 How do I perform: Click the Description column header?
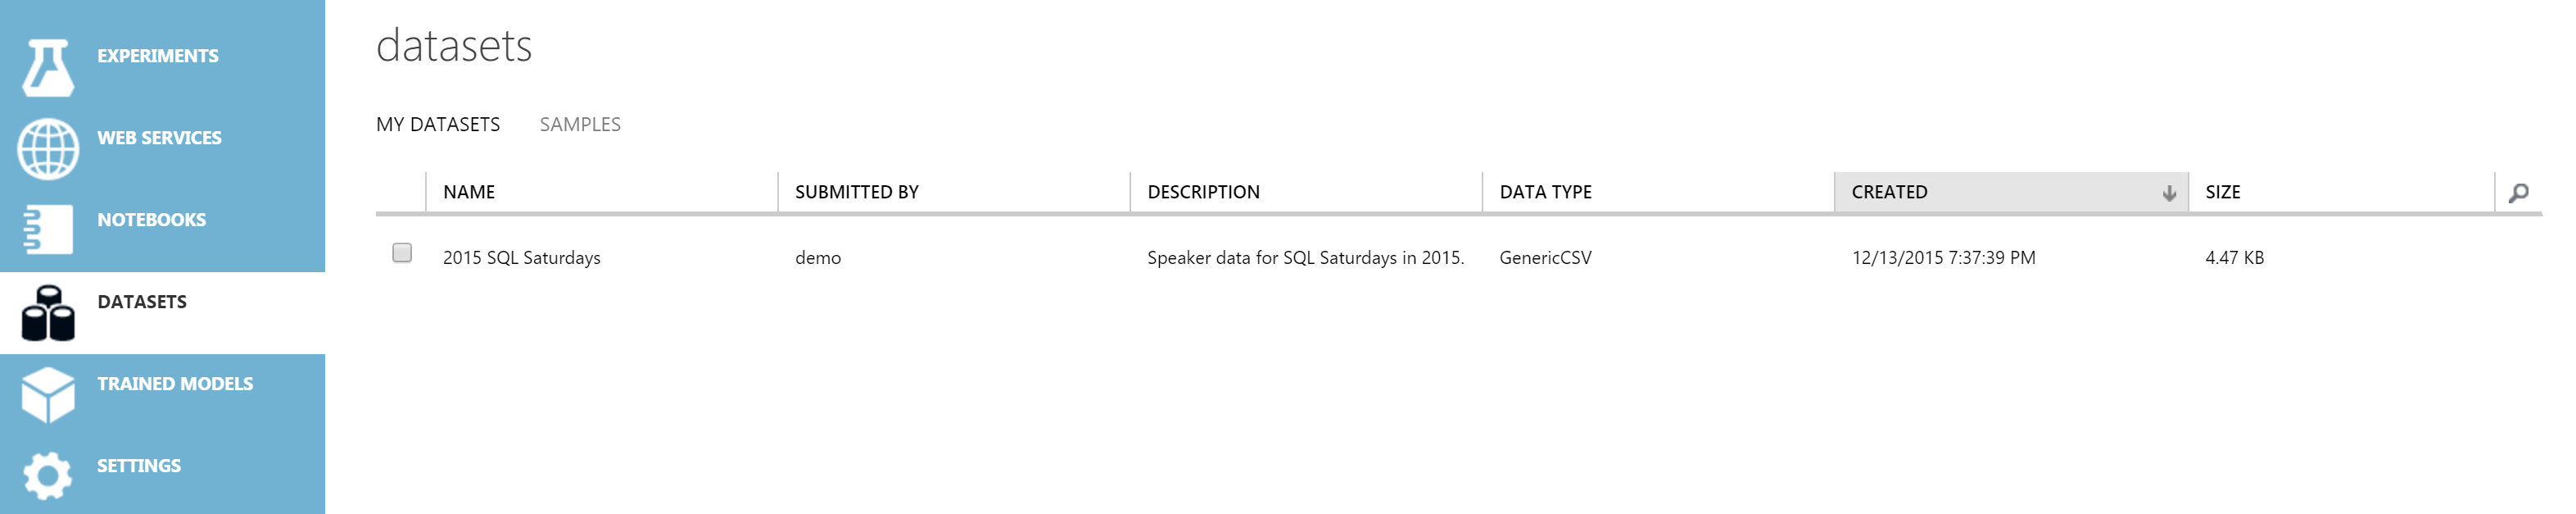click(x=1305, y=192)
